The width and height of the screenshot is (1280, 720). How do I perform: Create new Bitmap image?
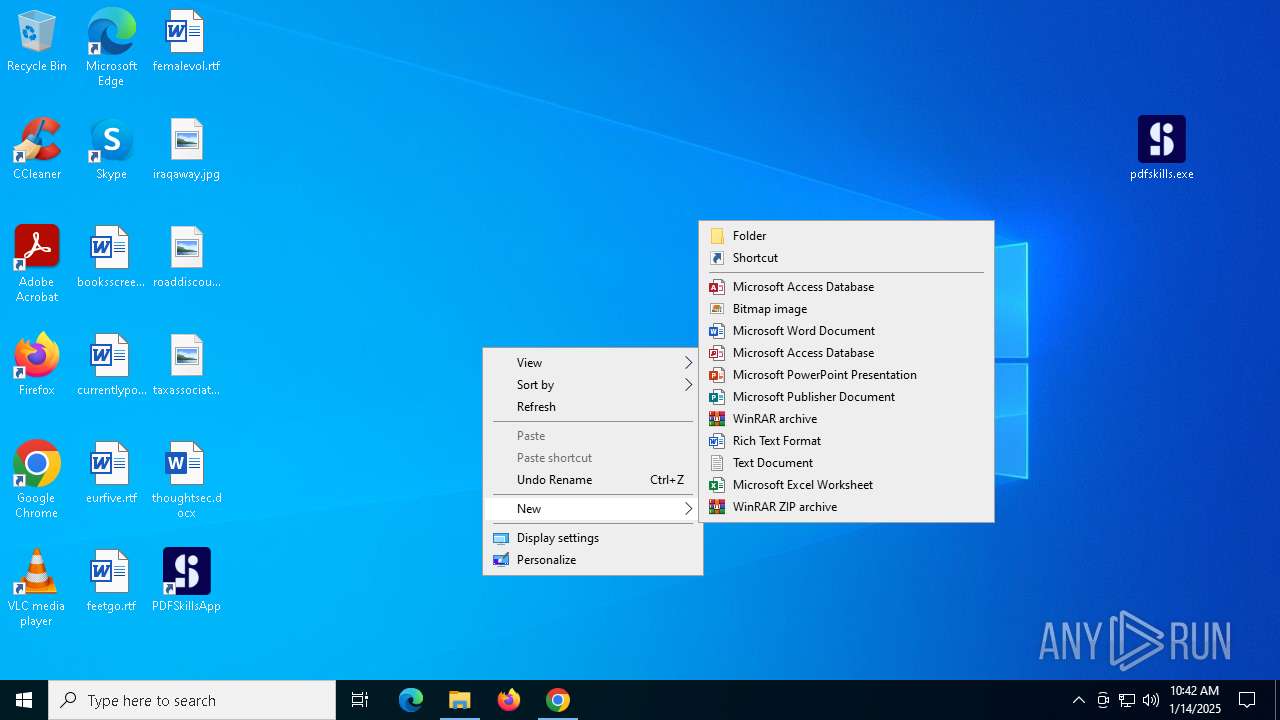pyautogui.click(x=846, y=309)
